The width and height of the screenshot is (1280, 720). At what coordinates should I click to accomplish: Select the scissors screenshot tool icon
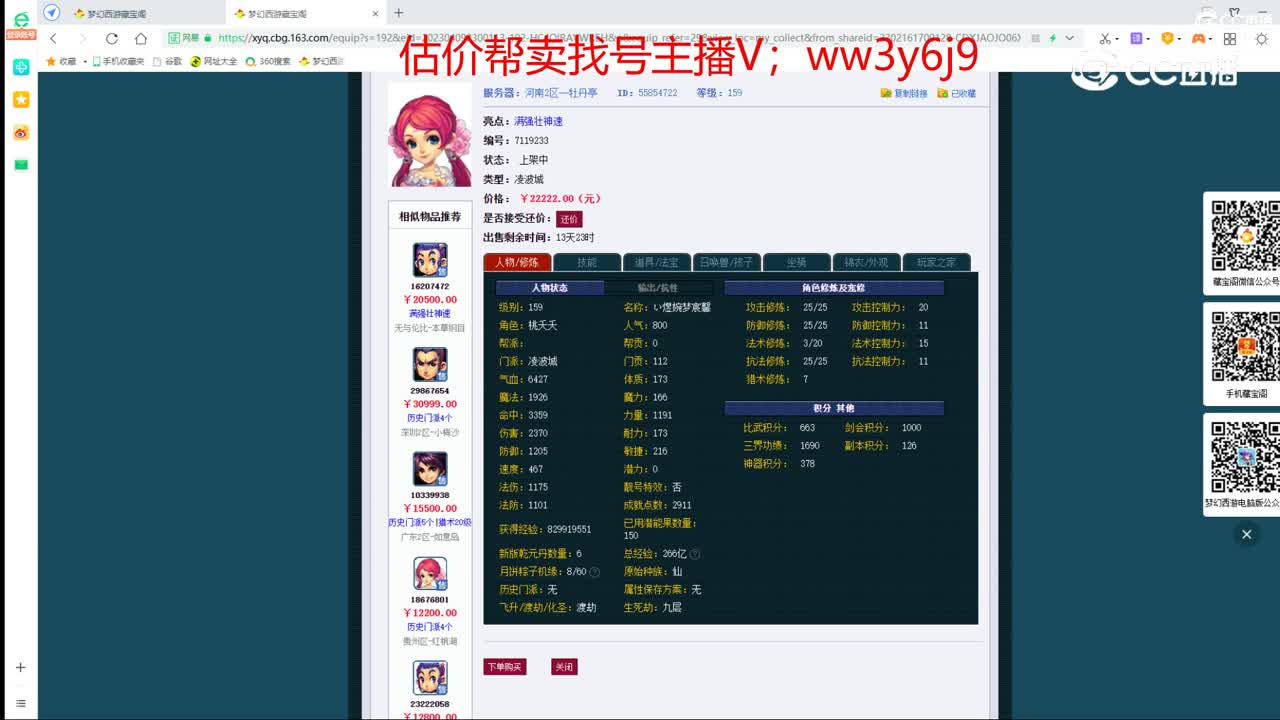pyautogui.click(x=1106, y=38)
